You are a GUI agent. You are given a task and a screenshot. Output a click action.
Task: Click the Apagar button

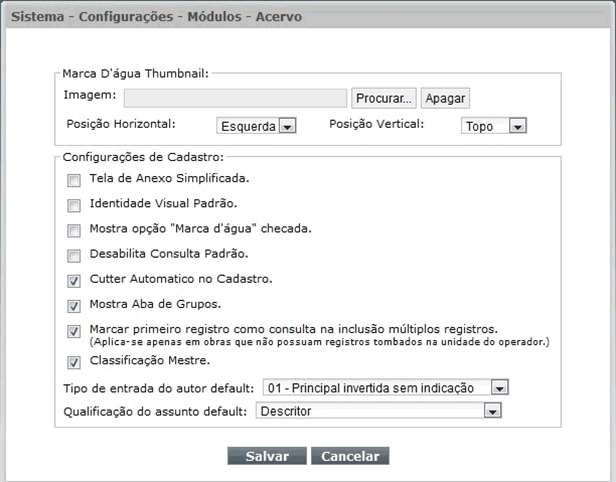[x=445, y=98]
